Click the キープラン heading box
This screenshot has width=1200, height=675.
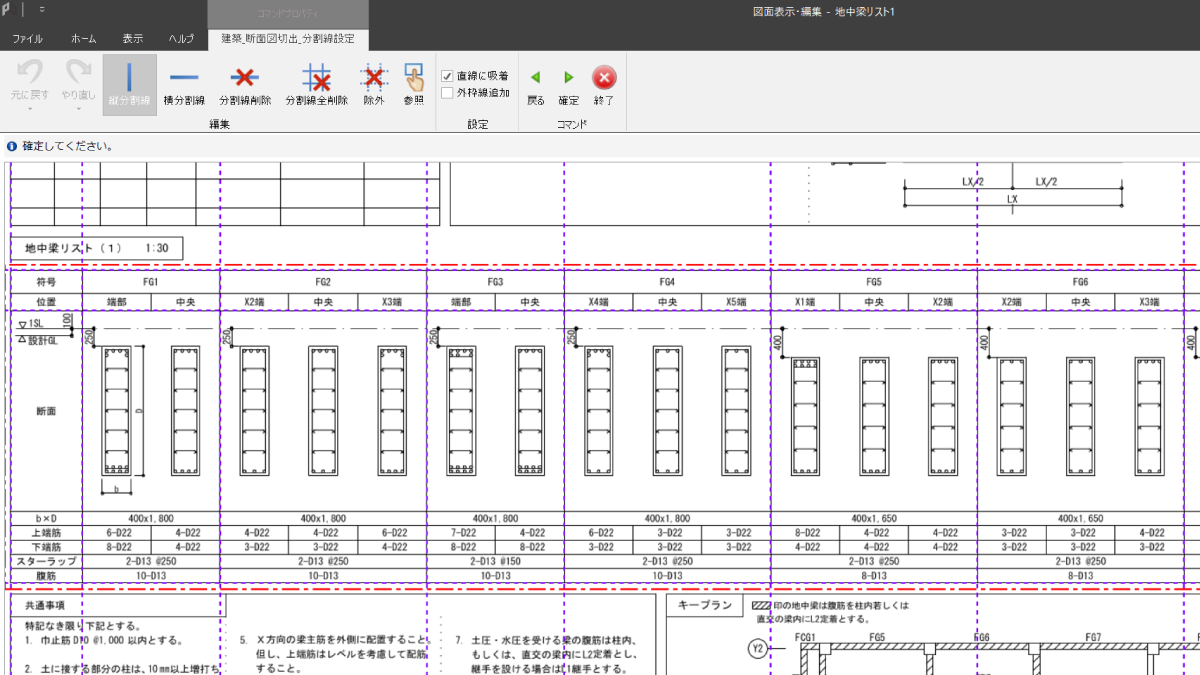(704, 605)
